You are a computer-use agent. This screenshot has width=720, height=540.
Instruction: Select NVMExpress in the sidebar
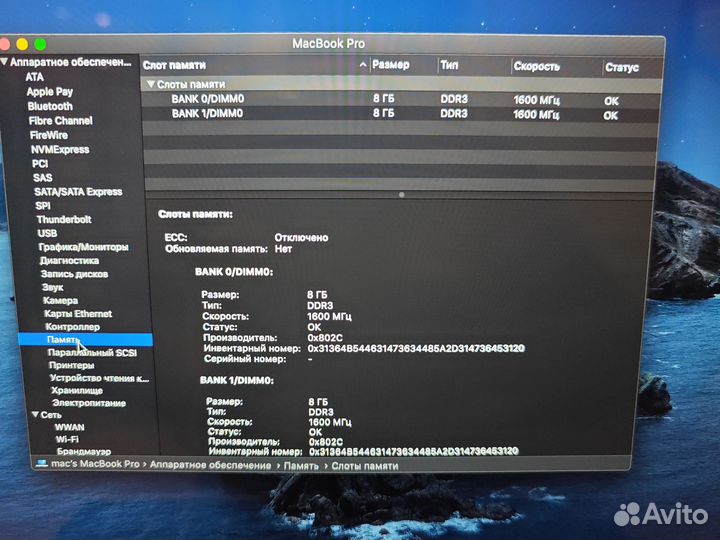pyautogui.click(x=60, y=149)
